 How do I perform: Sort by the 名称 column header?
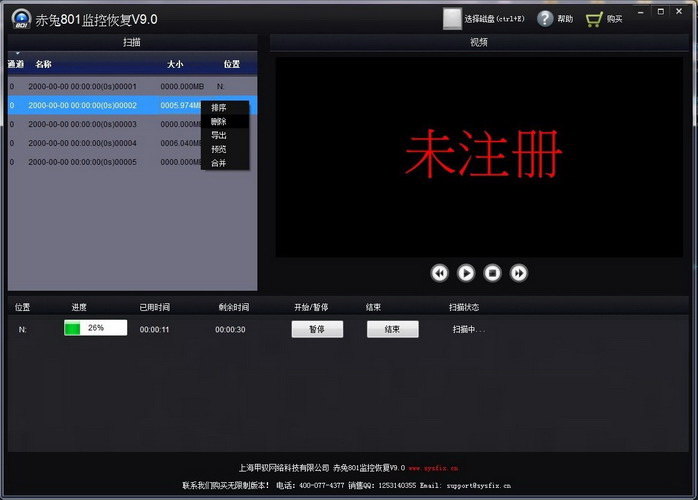click(x=44, y=64)
